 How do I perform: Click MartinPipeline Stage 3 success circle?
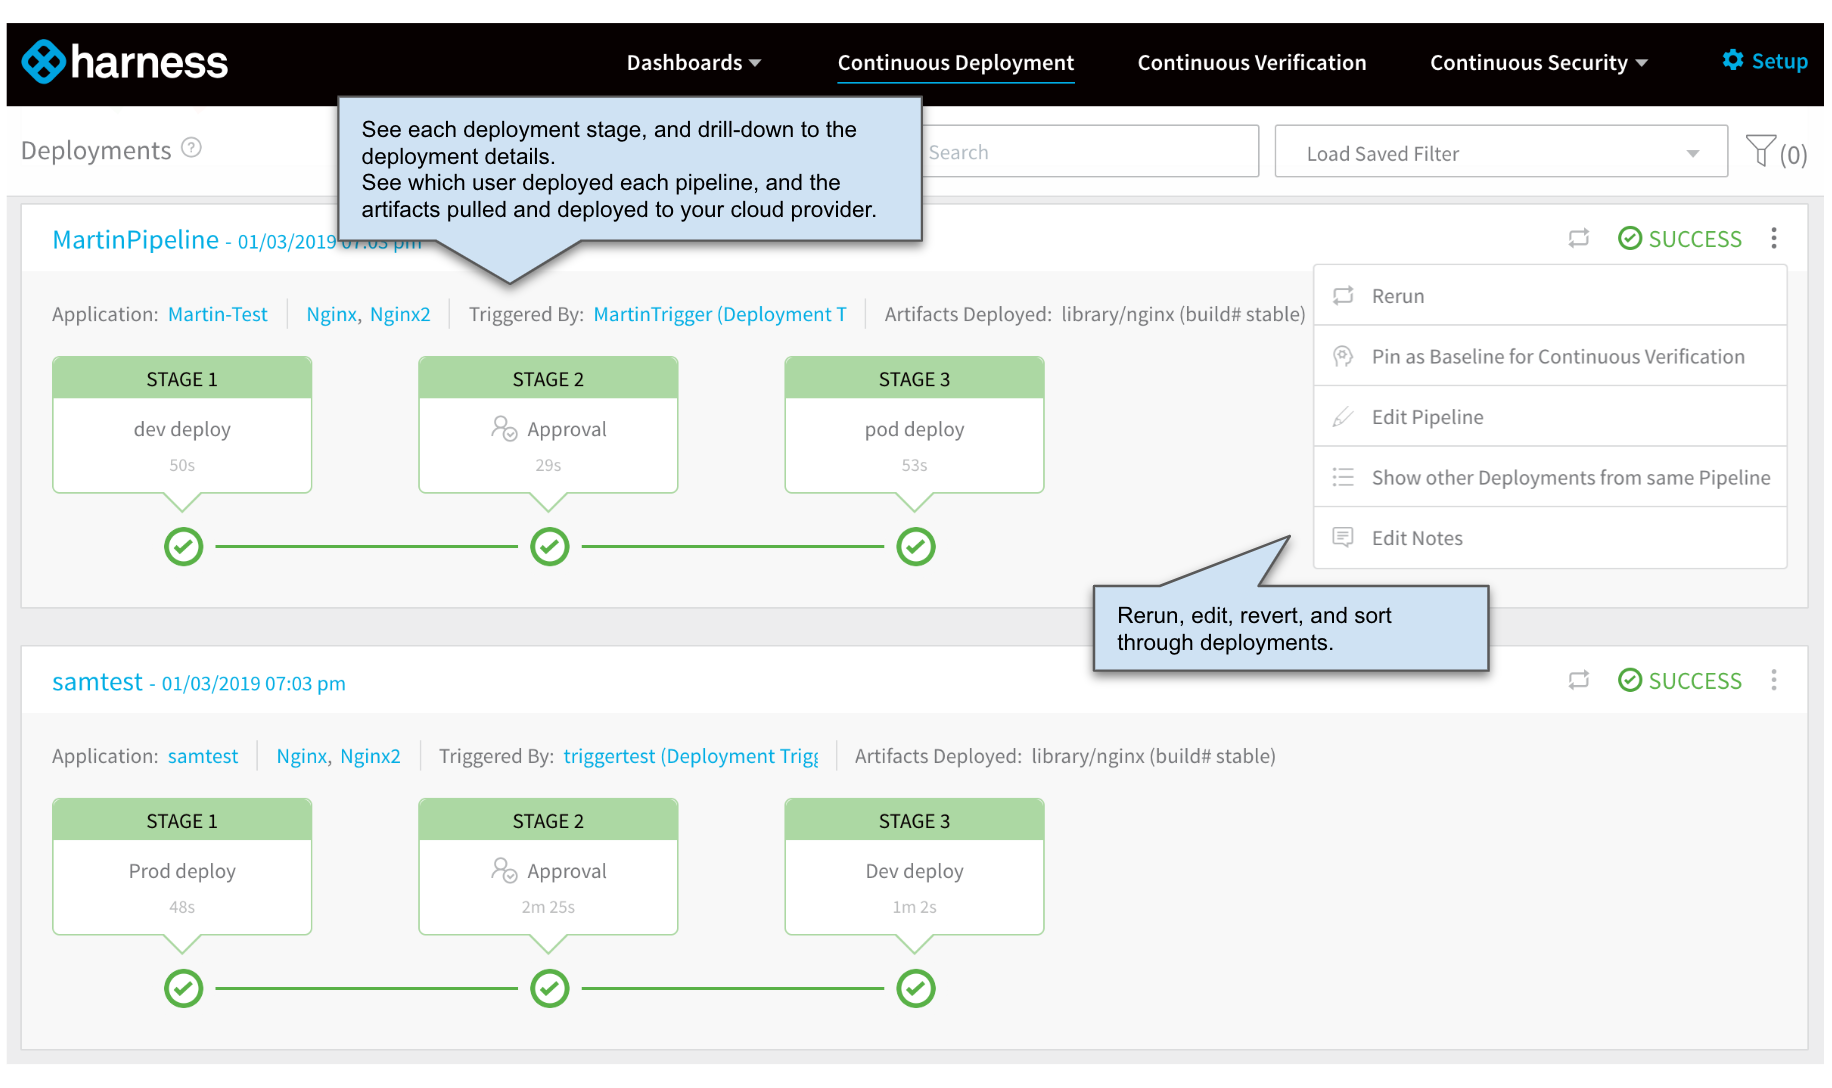(x=916, y=547)
